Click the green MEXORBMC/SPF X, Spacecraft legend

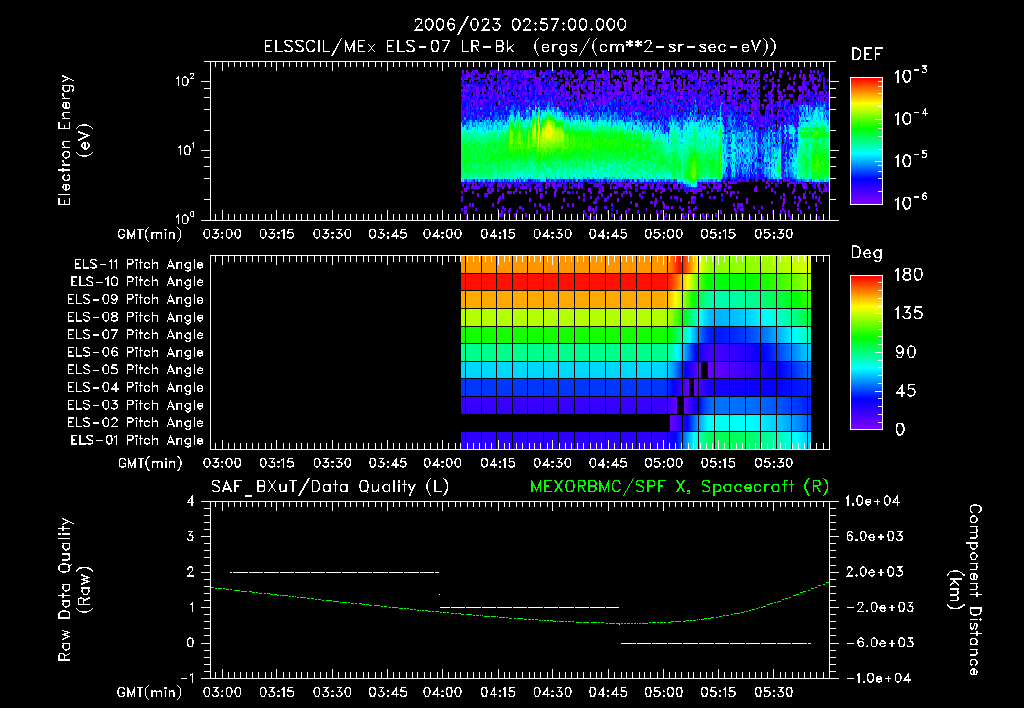click(679, 487)
